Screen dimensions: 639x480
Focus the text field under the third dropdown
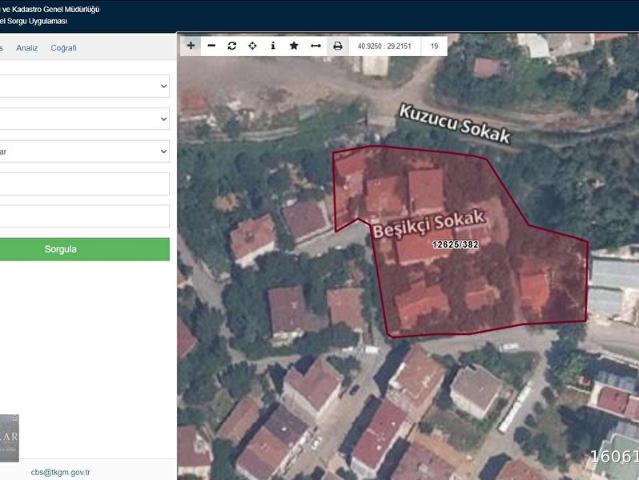pyautogui.click(x=84, y=184)
